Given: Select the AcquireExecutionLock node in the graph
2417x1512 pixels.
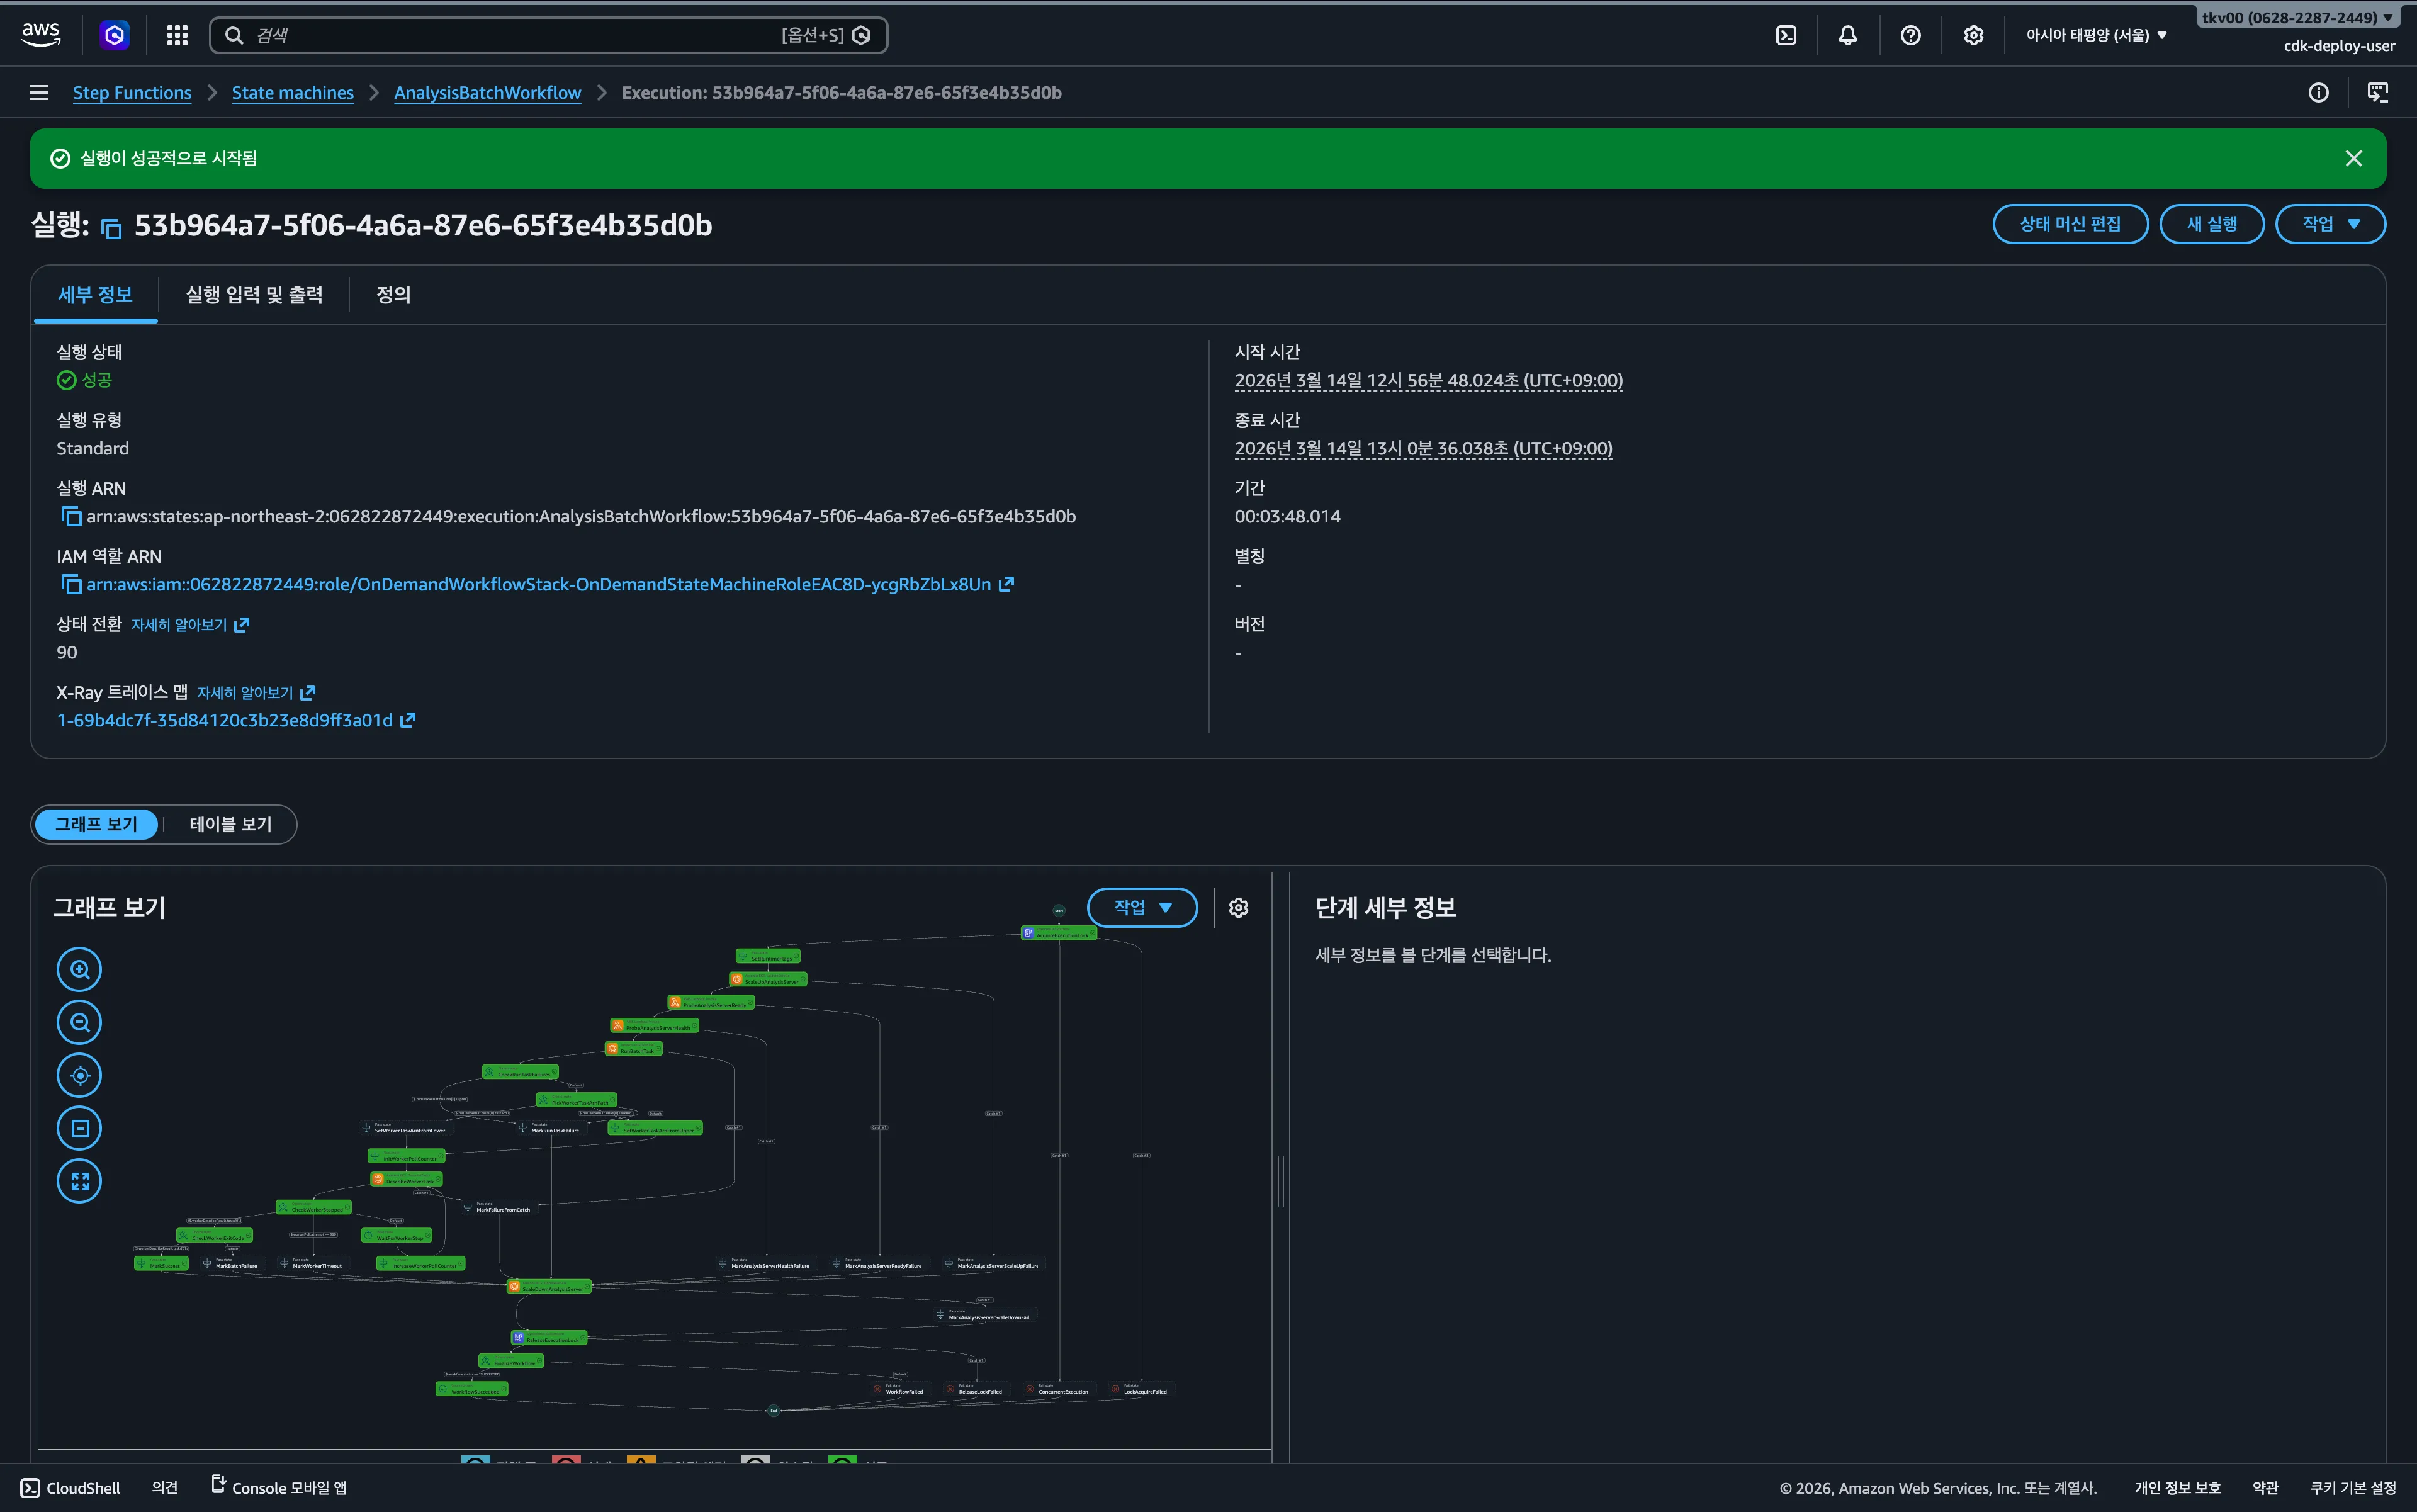Looking at the screenshot, I should coord(1058,933).
